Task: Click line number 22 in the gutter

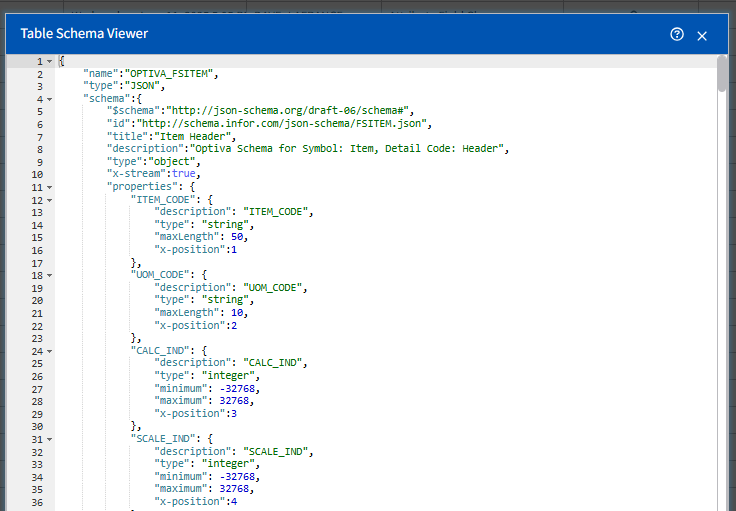Action: pyautogui.click(x=37, y=327)
